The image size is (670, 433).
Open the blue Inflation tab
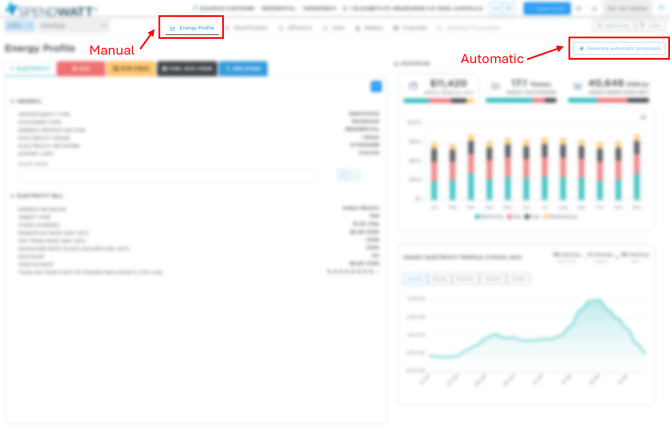[x=243, y=69]
